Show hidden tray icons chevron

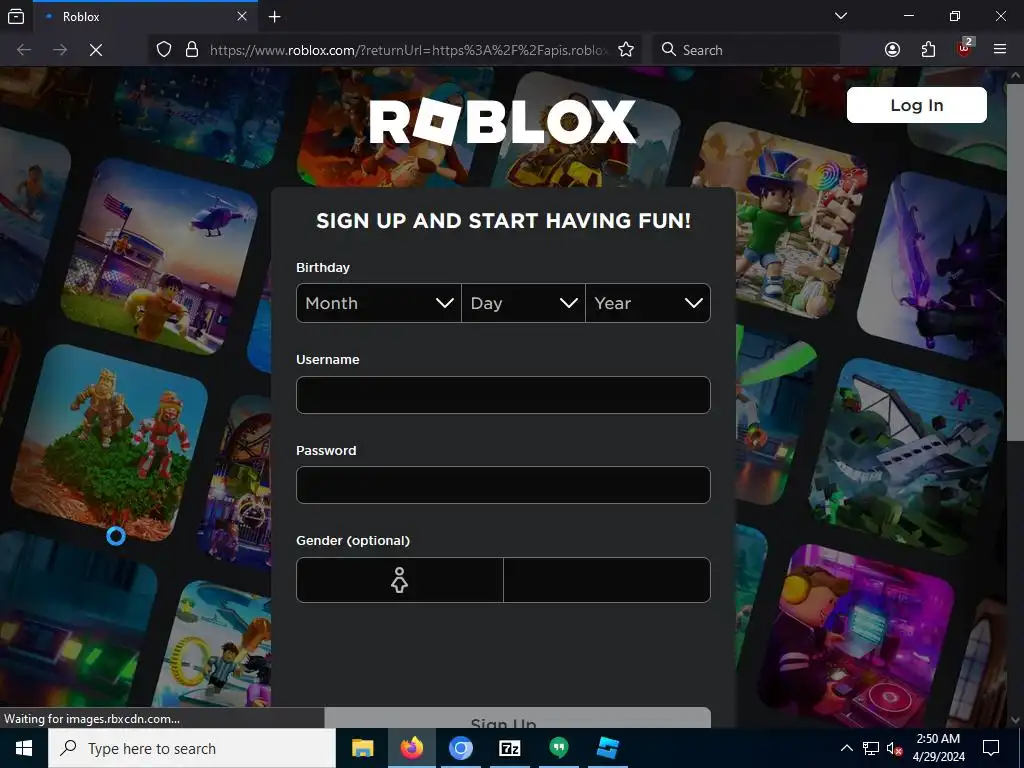(x=846, y=748)
